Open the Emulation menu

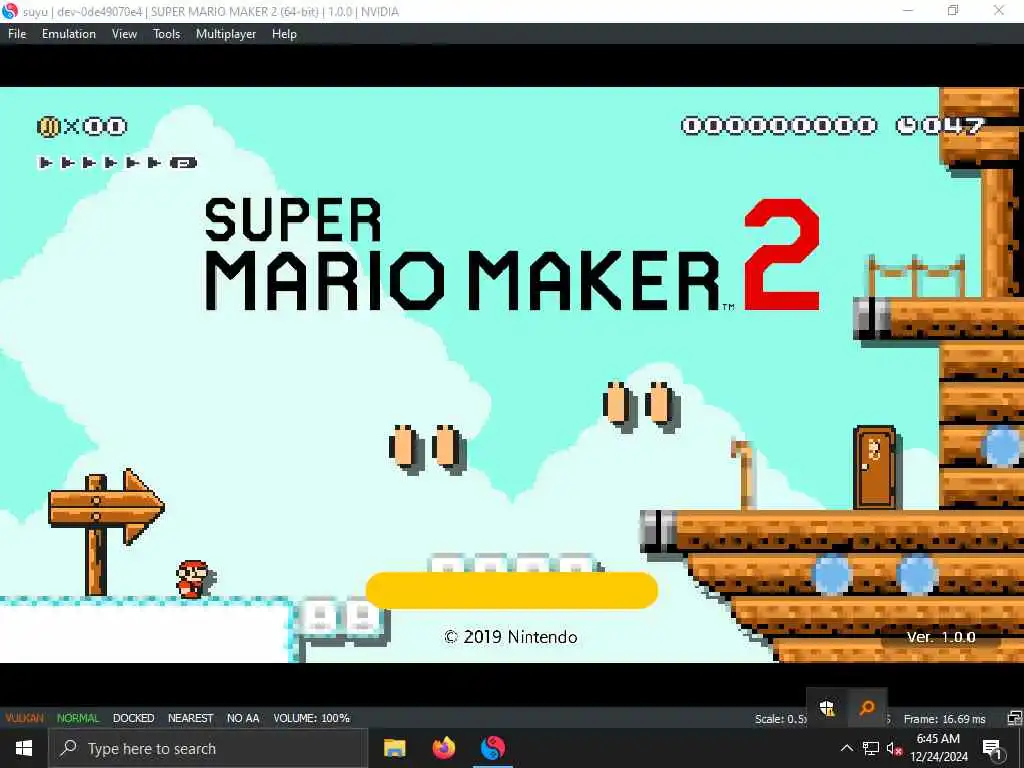pyautogui.click(x=69, y=34)
